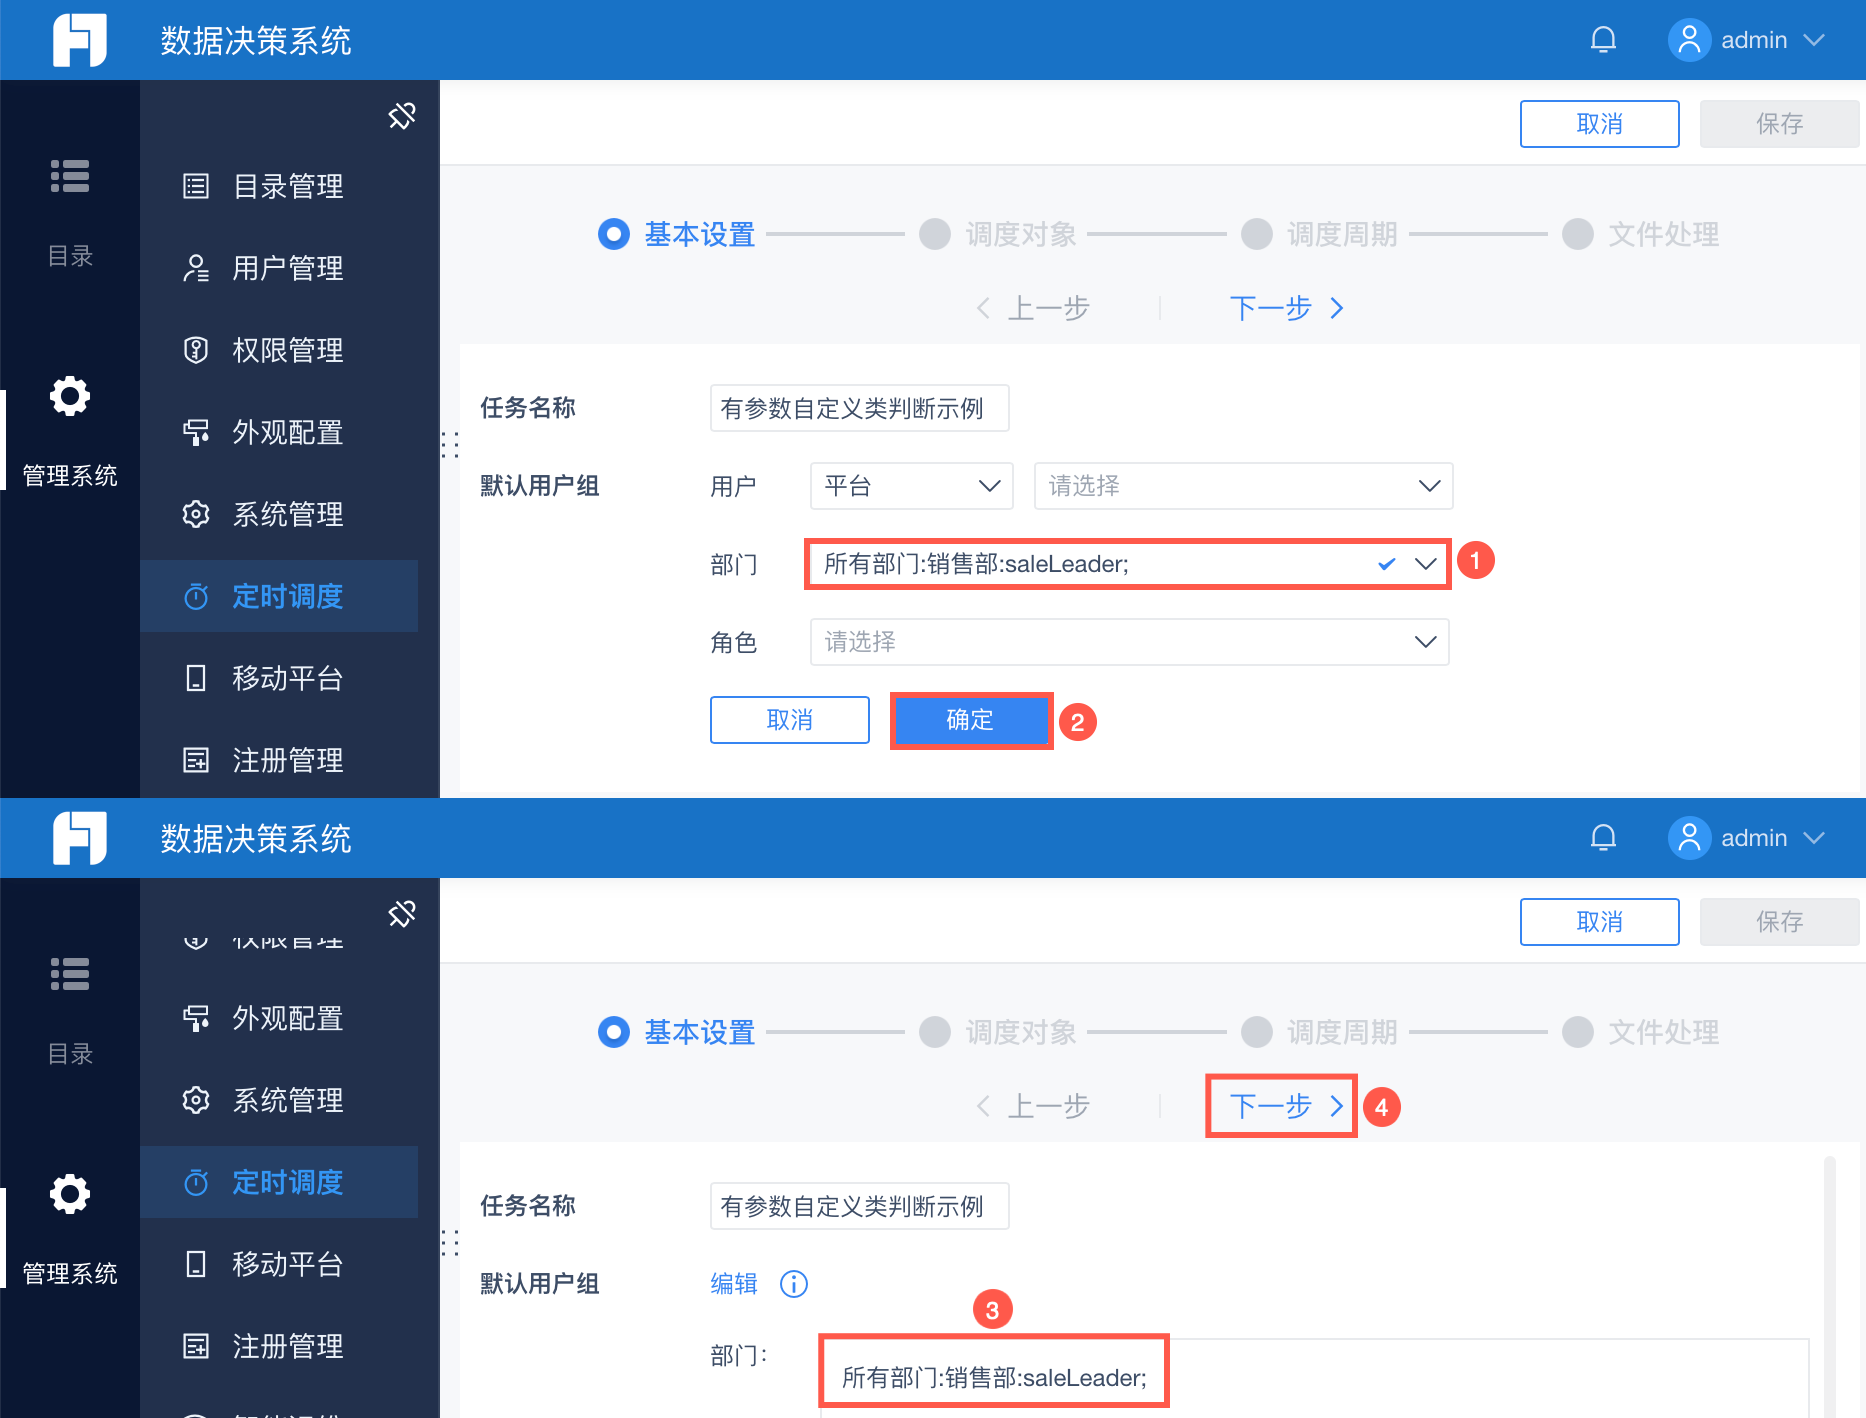The width and height of the screenshot is (1866, 1418).
Task: Click the notification bell in the lower screenshot
Action: 1603,838
